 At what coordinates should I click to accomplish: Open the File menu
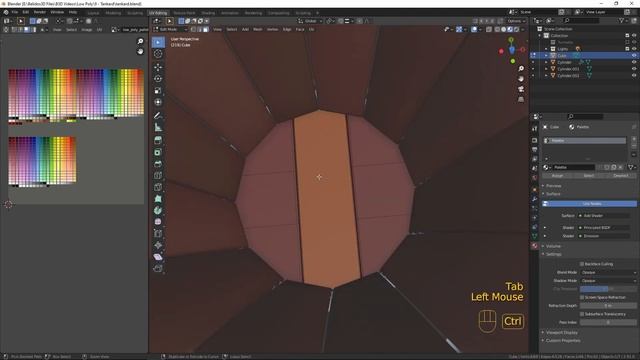coord(15,12)
